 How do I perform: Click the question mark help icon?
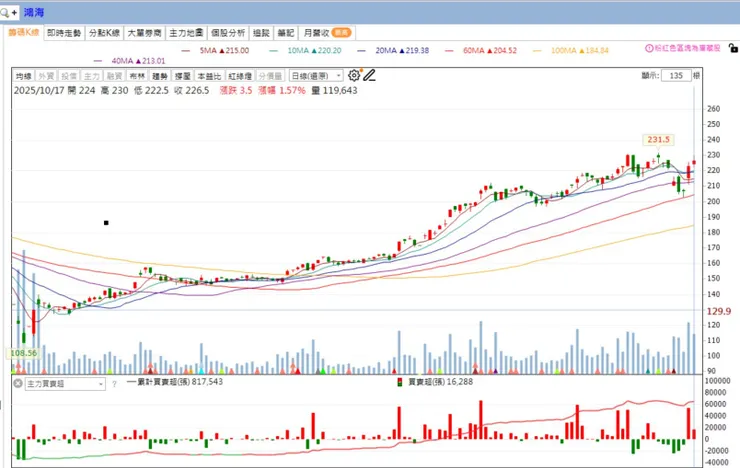tap(114, 384)
